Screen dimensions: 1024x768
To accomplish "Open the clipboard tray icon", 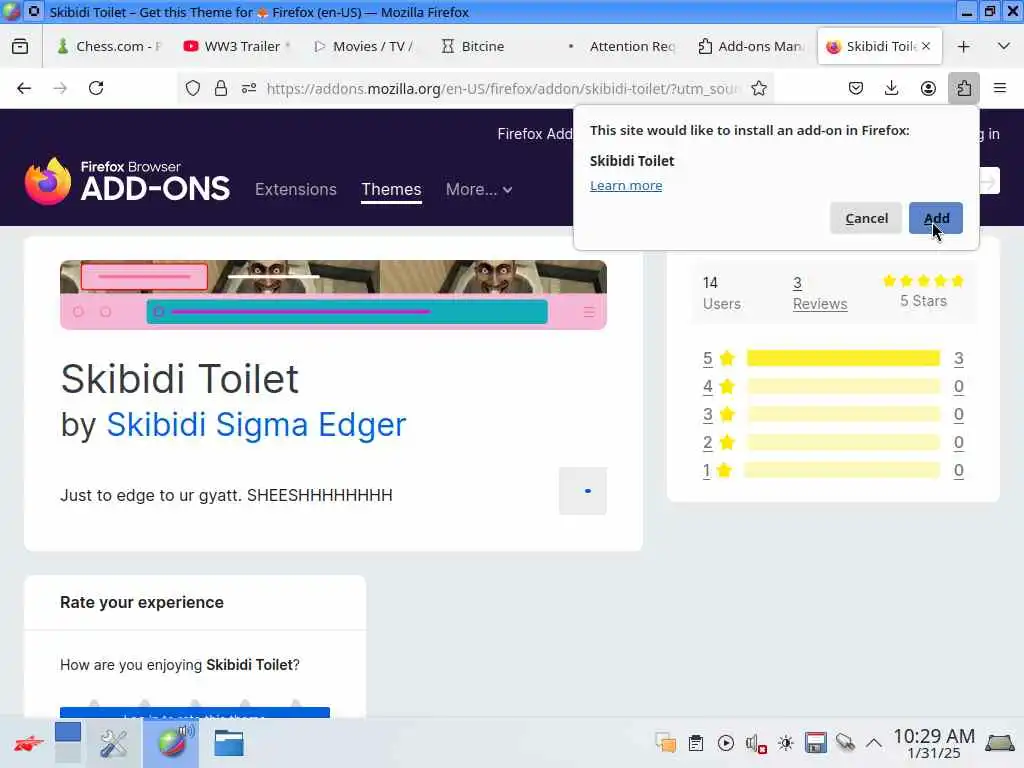I will pos(696,743).
